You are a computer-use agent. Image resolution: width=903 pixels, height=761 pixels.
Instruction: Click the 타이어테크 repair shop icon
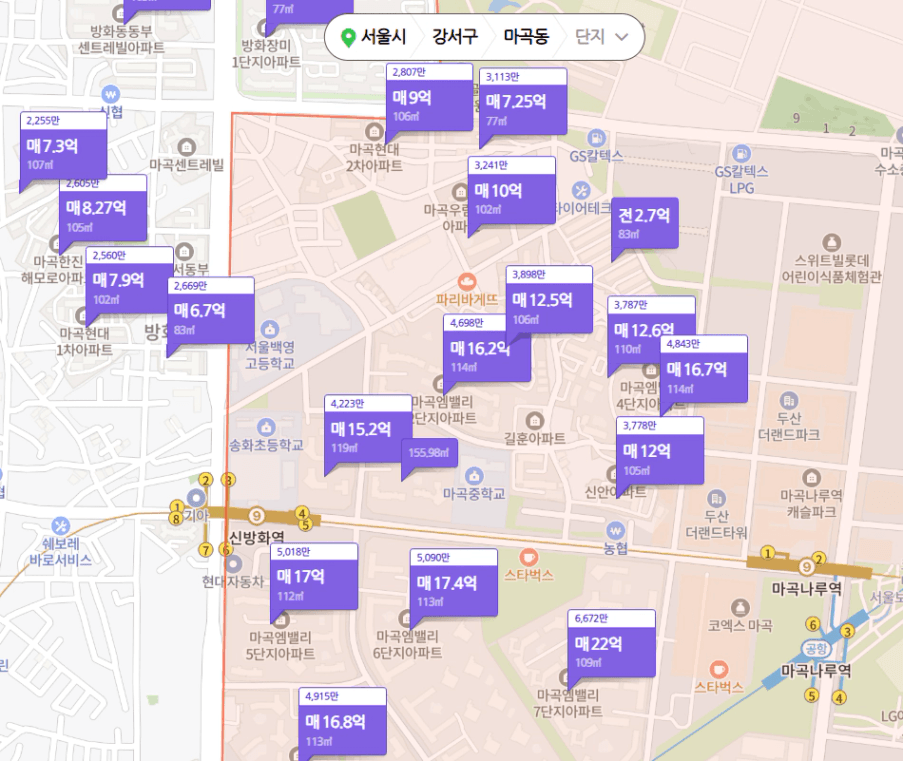(x=581, y=190)
